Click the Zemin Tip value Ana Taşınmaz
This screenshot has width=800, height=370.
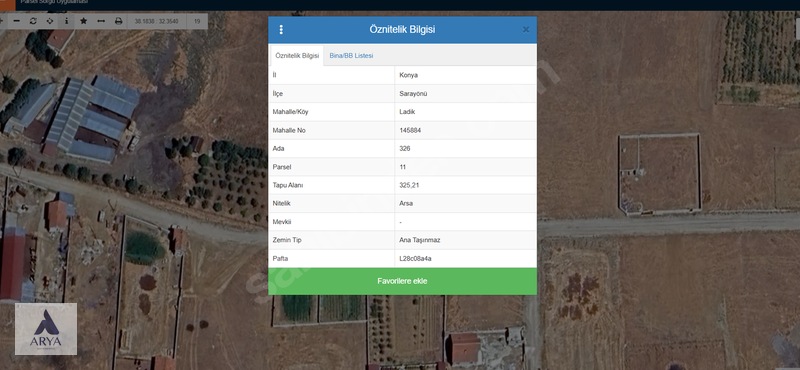(x=419, y=240)
